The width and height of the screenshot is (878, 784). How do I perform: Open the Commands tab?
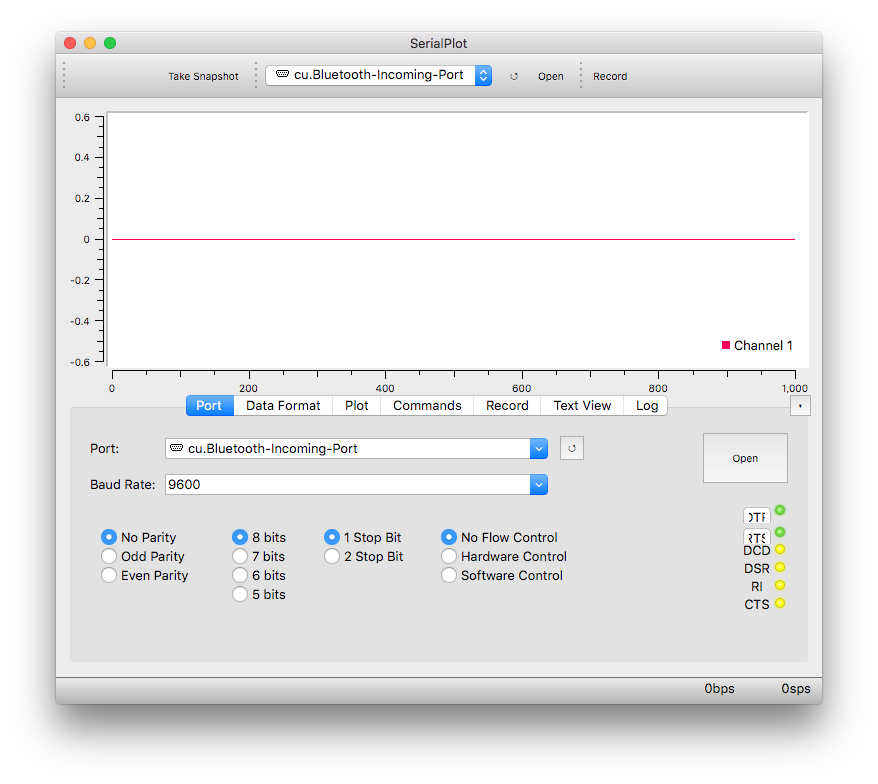click(x=426, y=405)
